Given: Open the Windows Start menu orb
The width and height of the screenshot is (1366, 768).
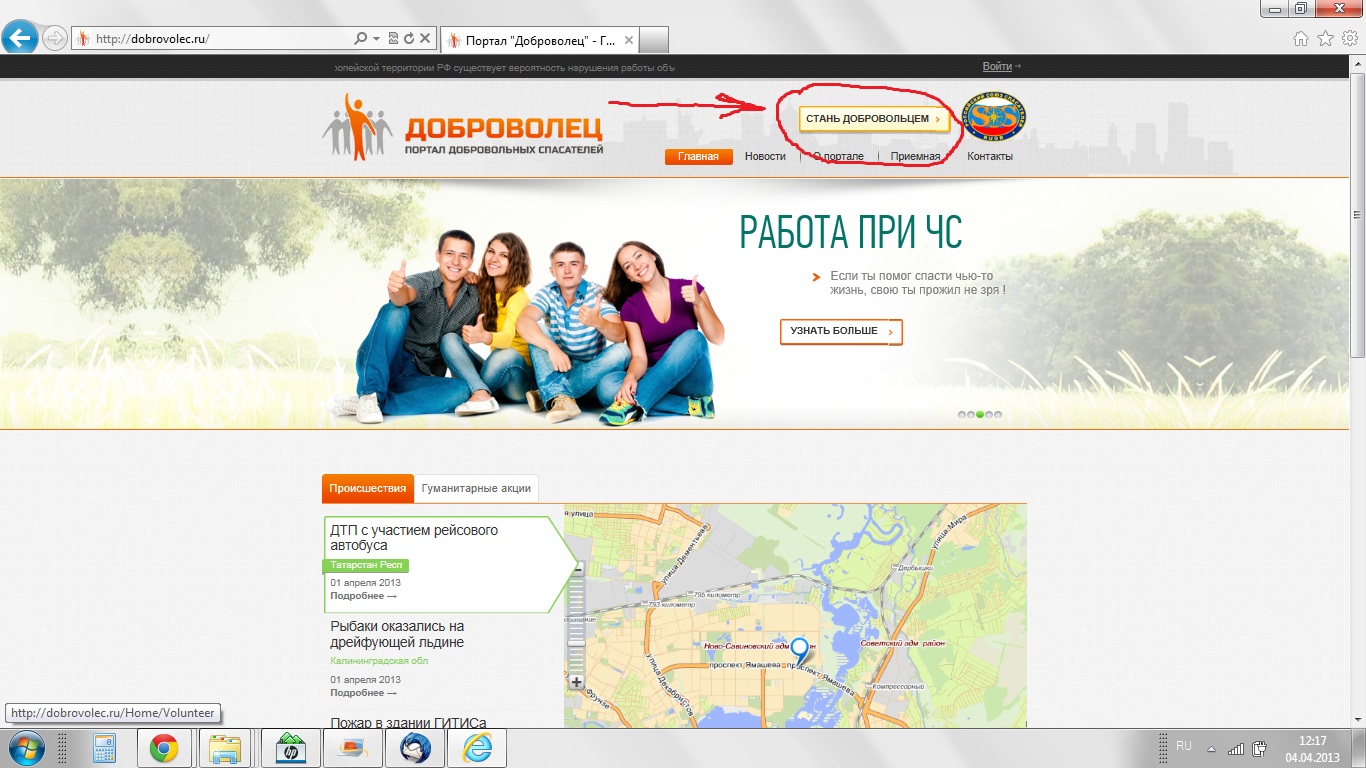Looking at the screenshot, I should pos(26,748).
